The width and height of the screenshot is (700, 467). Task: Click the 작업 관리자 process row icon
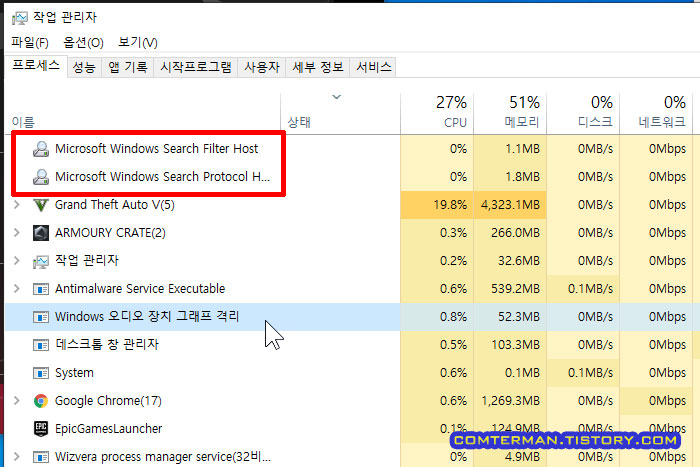point(41,261)
